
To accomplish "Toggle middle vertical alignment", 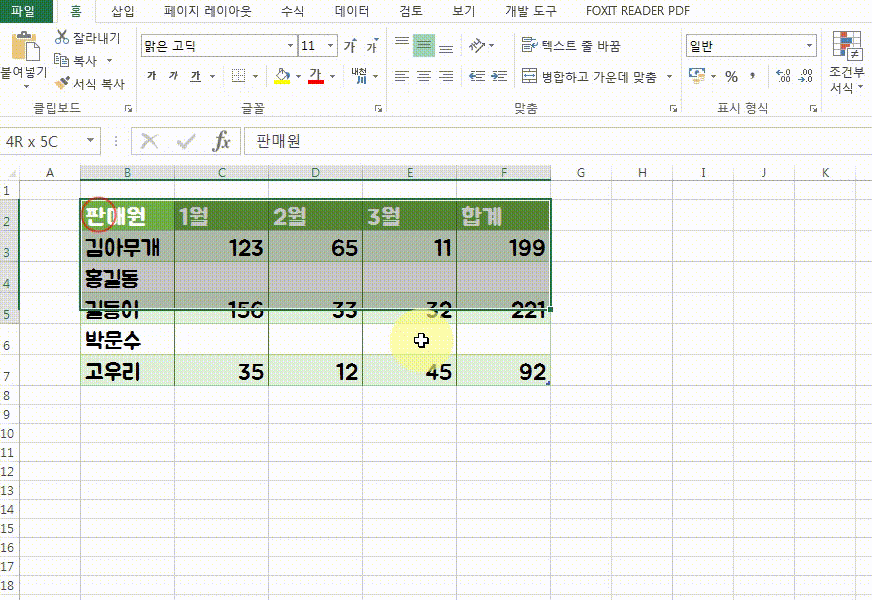I will [x=424, y=46].
